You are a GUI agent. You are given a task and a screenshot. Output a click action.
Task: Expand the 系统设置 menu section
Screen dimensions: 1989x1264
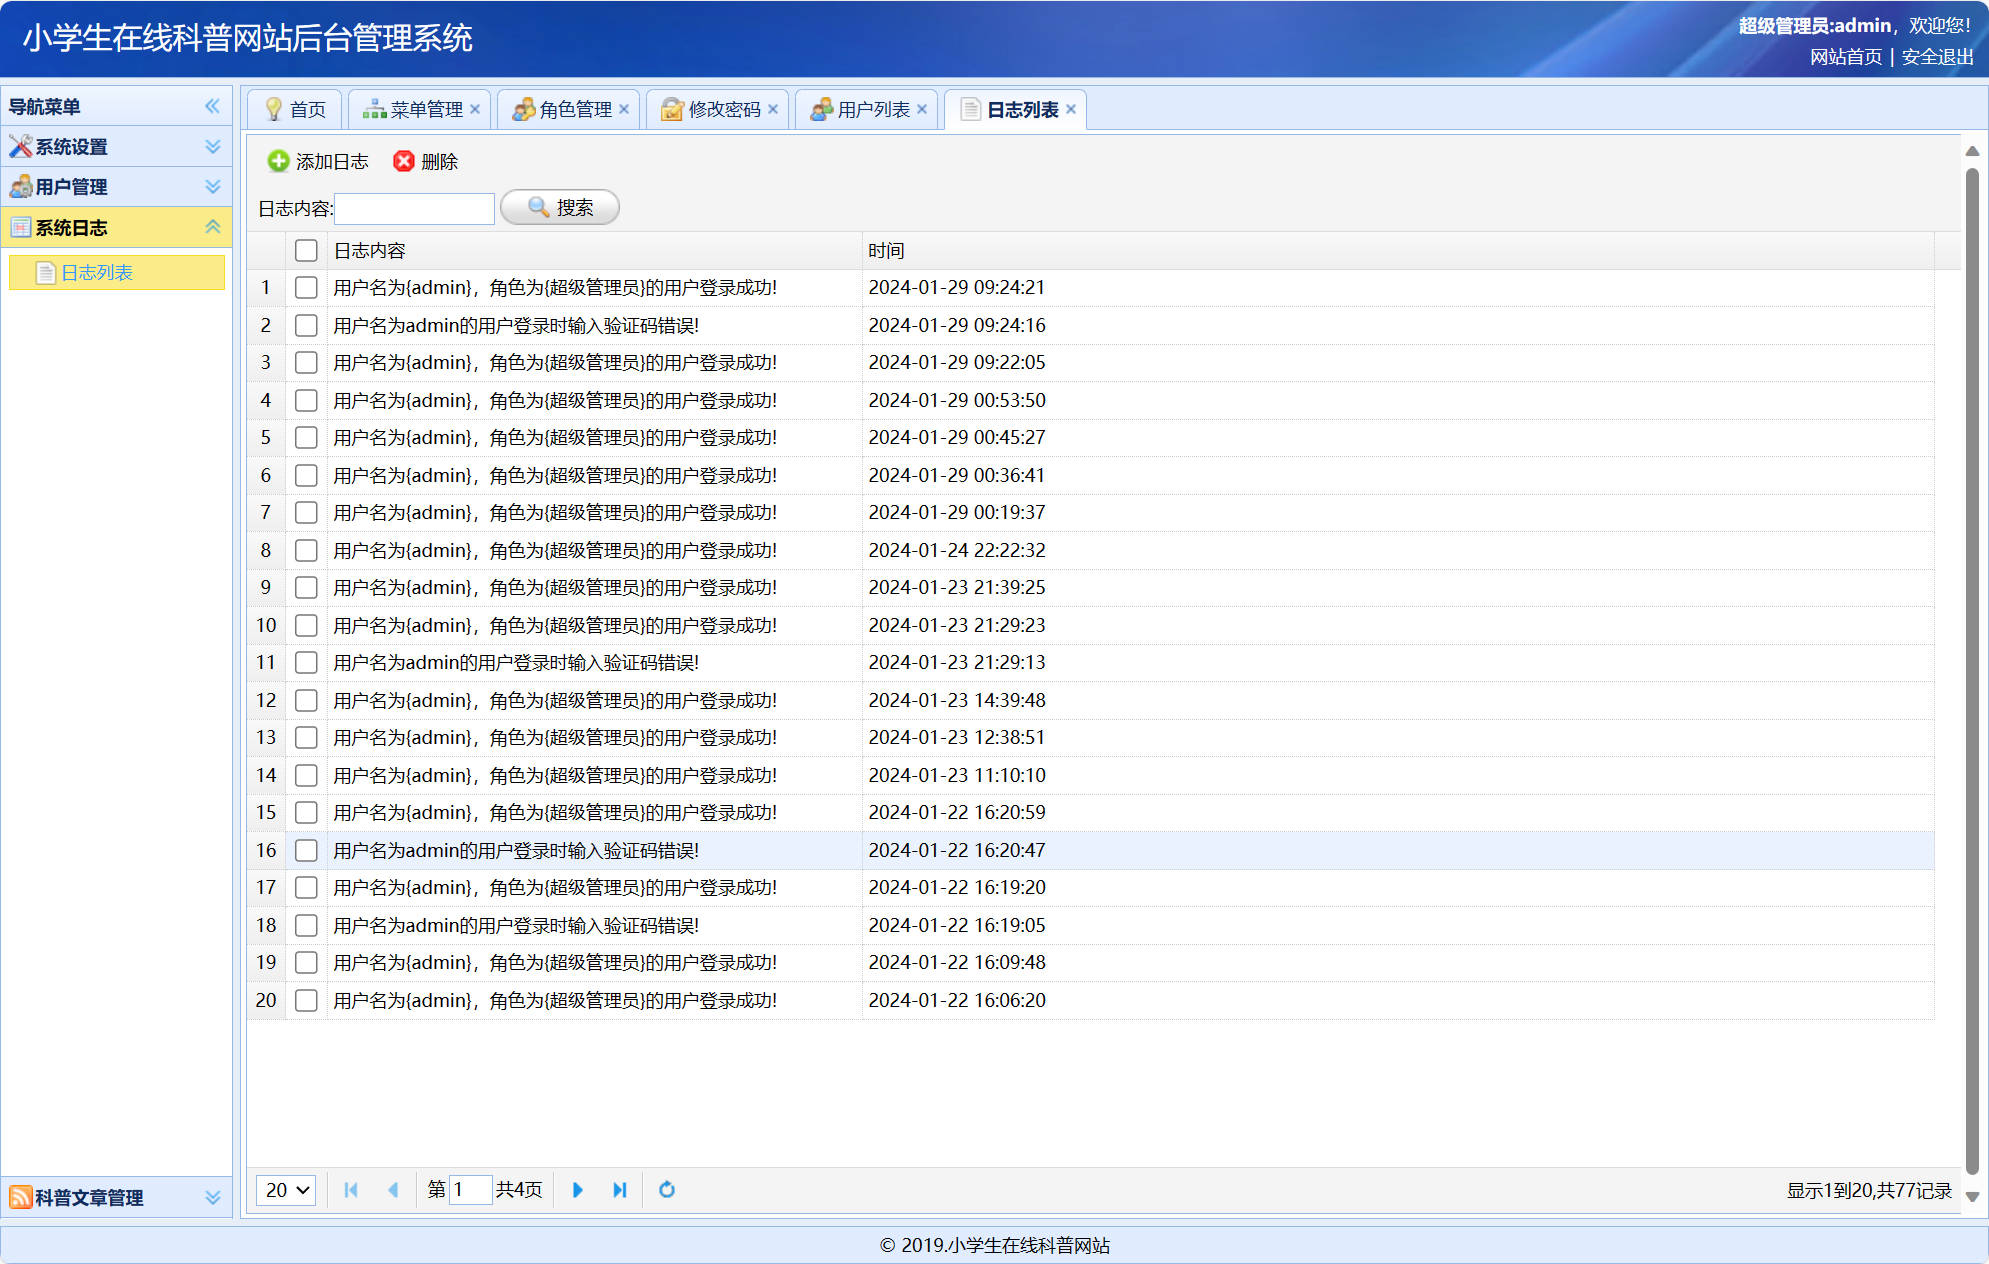point(212,146)
